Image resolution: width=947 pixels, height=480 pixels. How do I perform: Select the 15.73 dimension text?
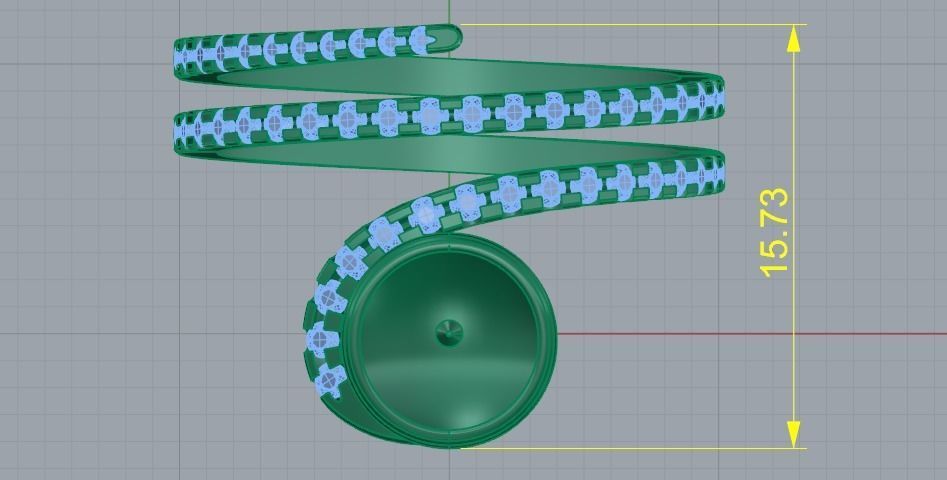coord(775,233)
